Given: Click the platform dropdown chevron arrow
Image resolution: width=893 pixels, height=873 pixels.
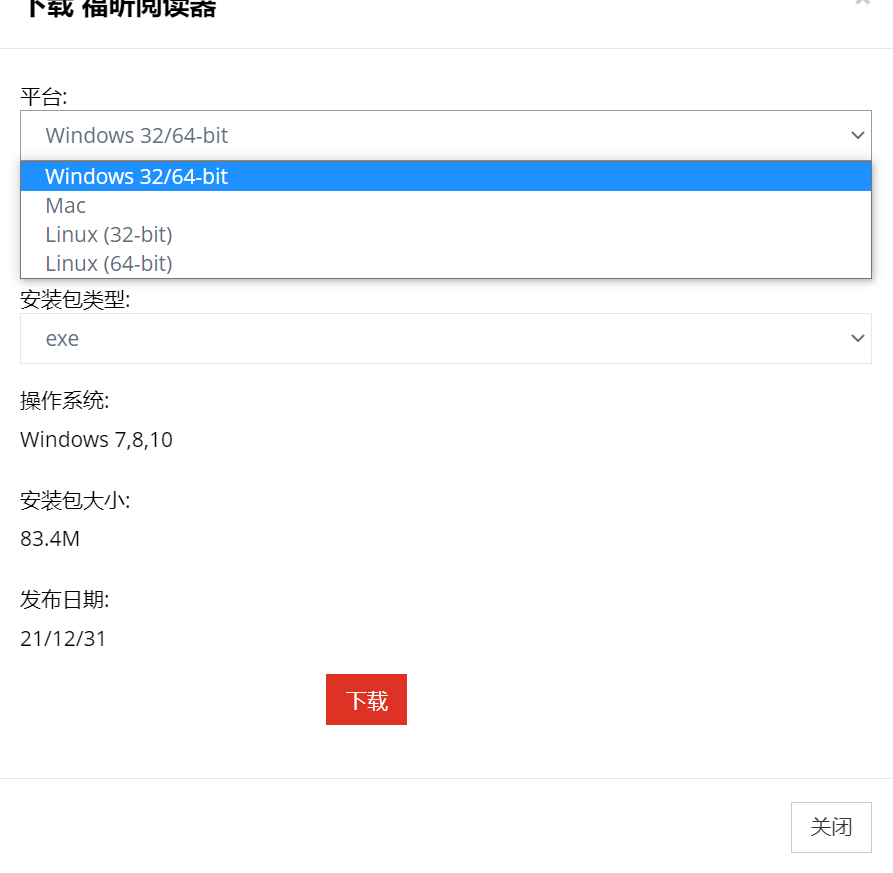Looking at the screenshot, I should 857,135.
